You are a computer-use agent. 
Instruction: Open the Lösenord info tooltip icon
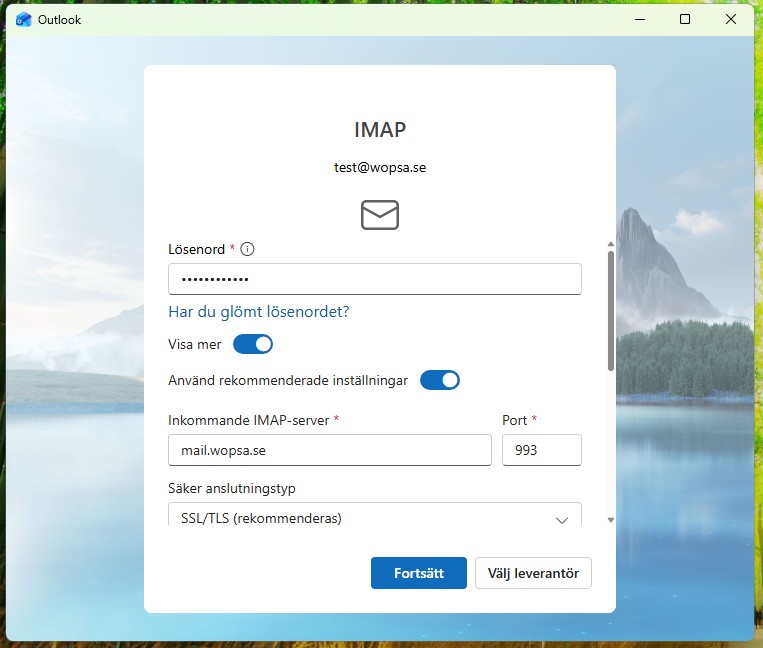[x=248, y=249]
